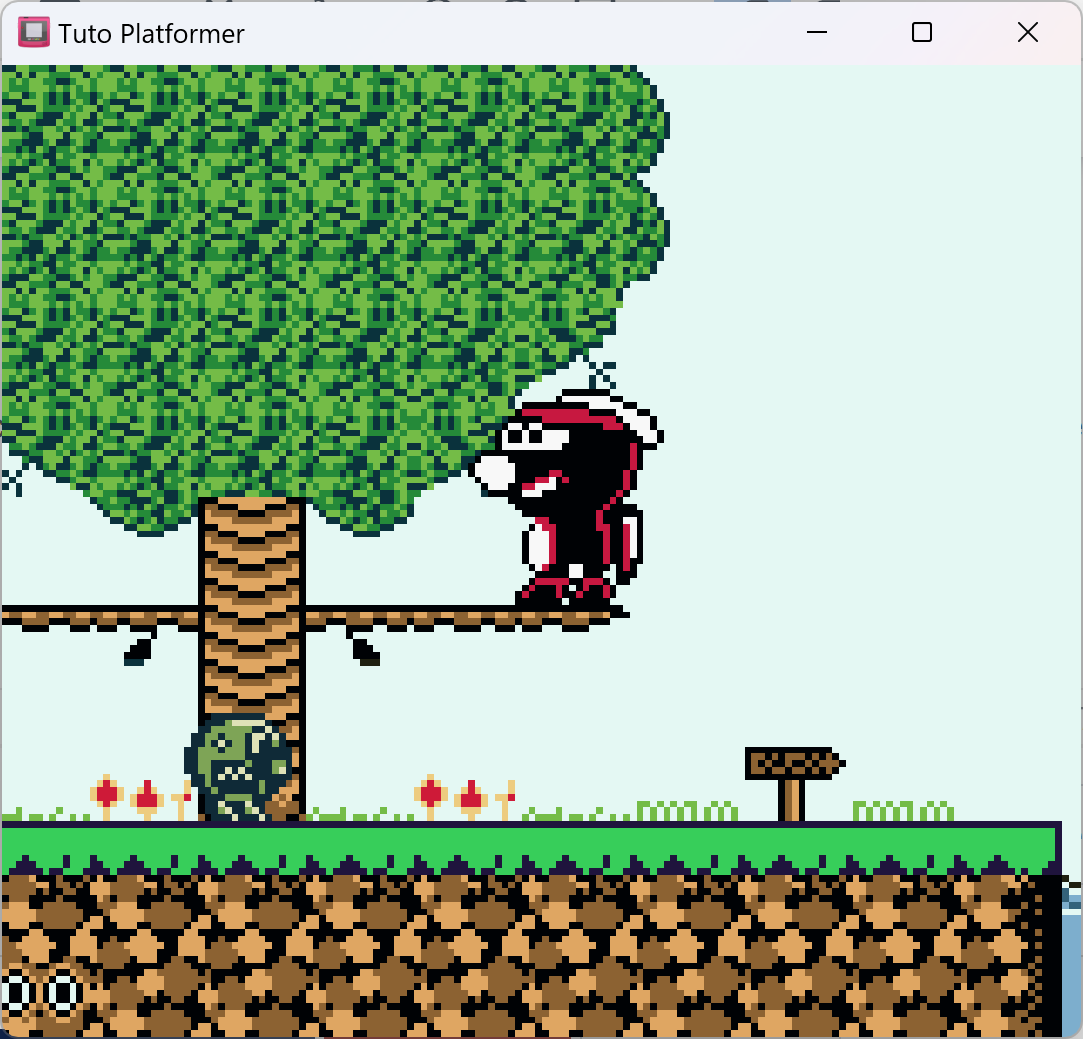Click the pair of eyes in the dirt

(40, 992)
